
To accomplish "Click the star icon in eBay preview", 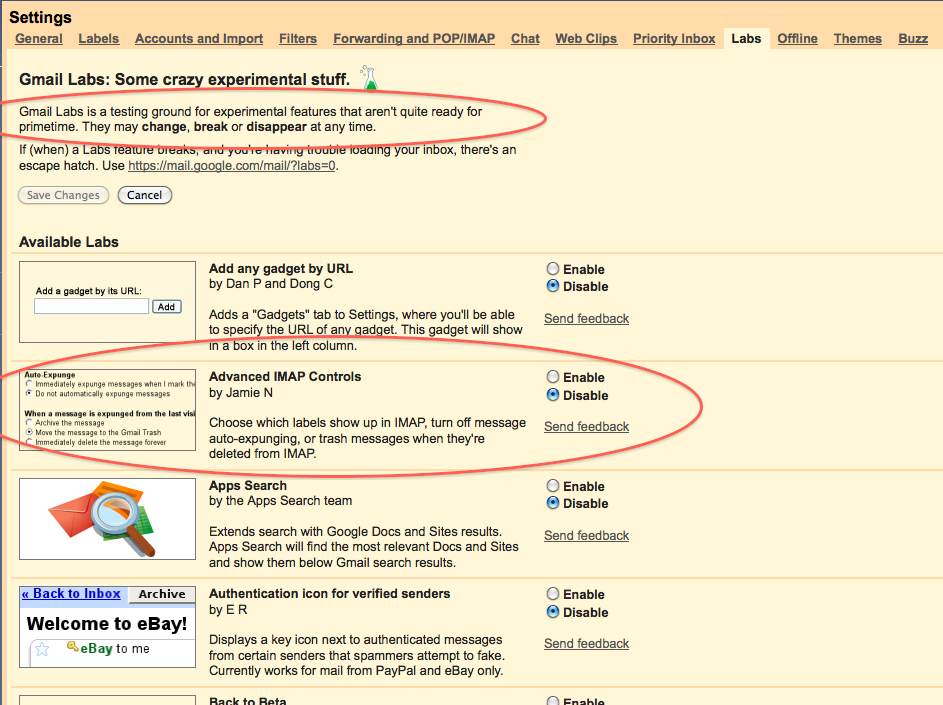I will 42,649.
